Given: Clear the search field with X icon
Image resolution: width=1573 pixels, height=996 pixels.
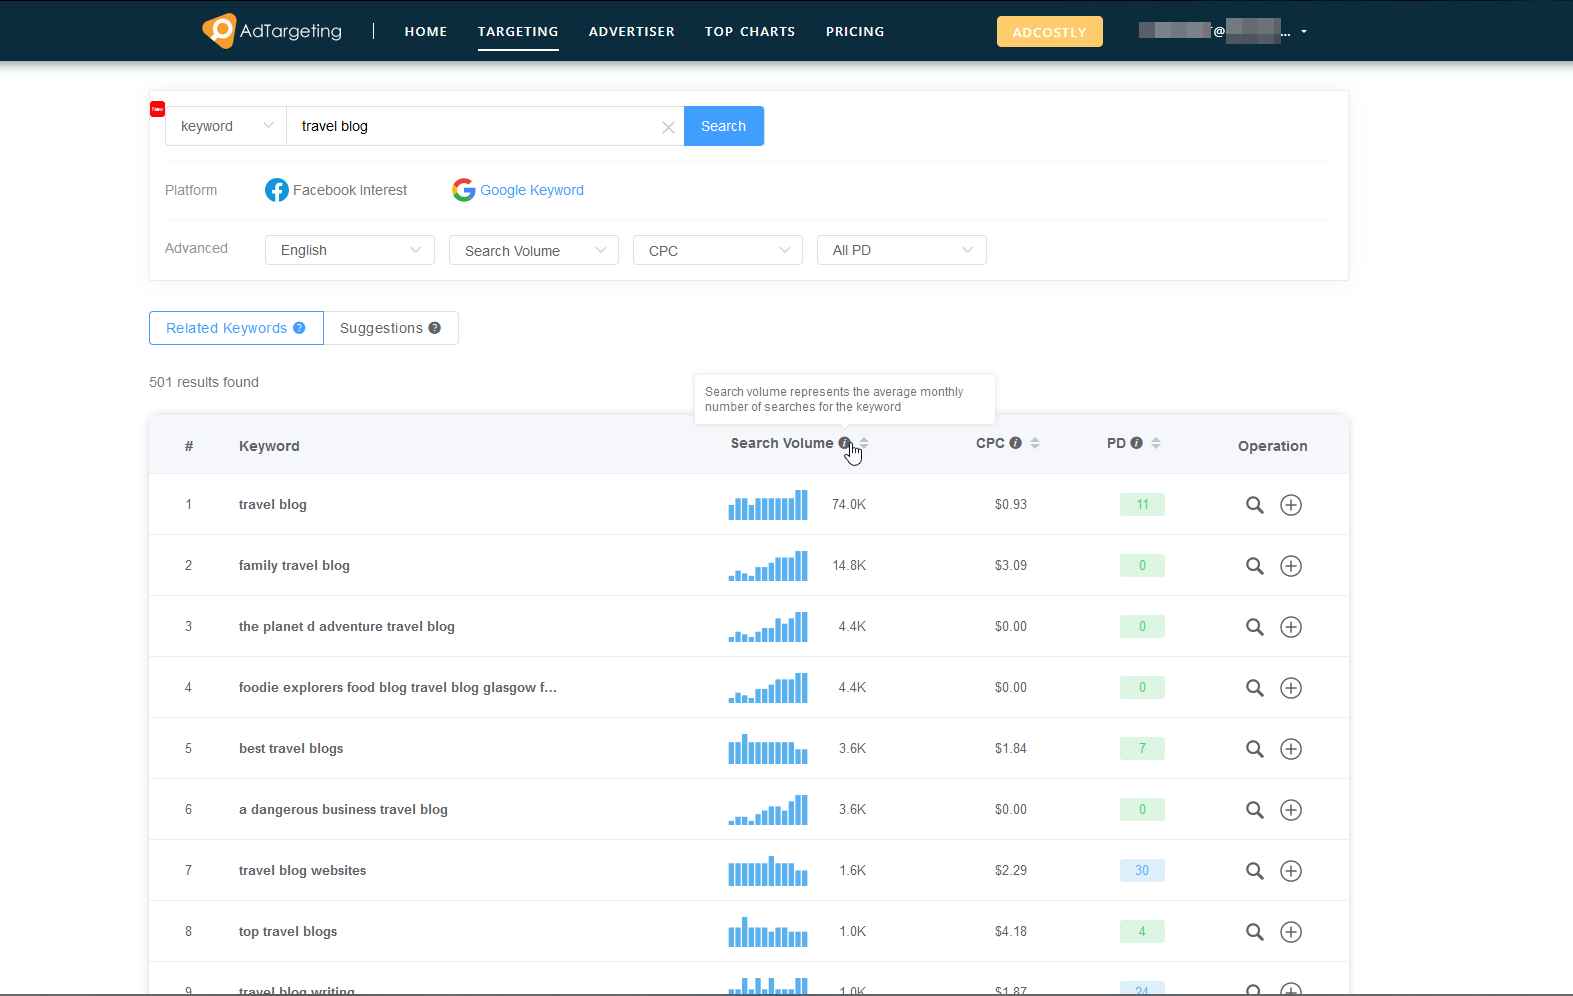Looking at the screenshot, I should coord(668,127).
